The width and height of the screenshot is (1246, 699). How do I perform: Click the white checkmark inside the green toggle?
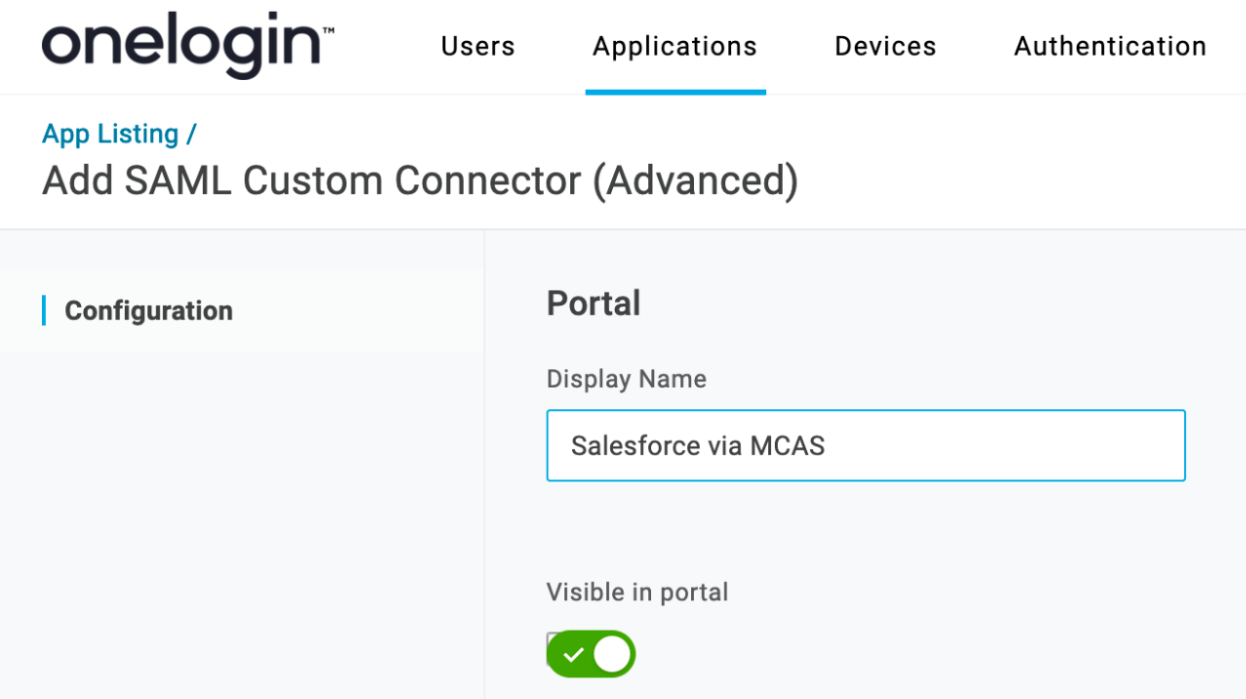click(573, 655)
